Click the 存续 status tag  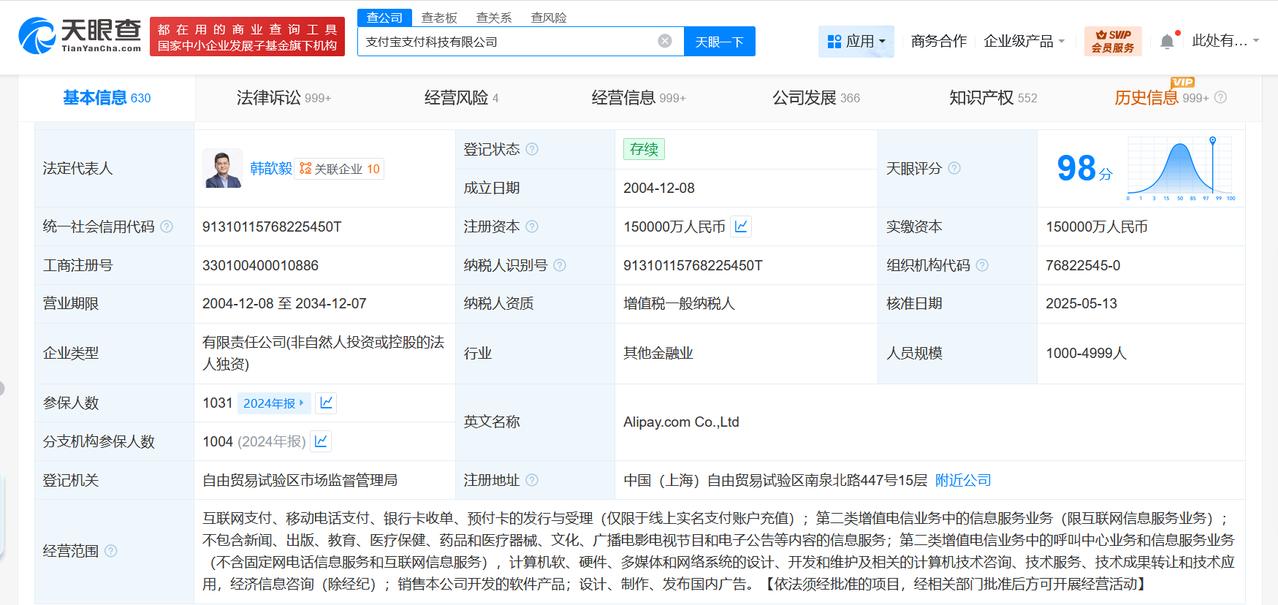(643, 149)
